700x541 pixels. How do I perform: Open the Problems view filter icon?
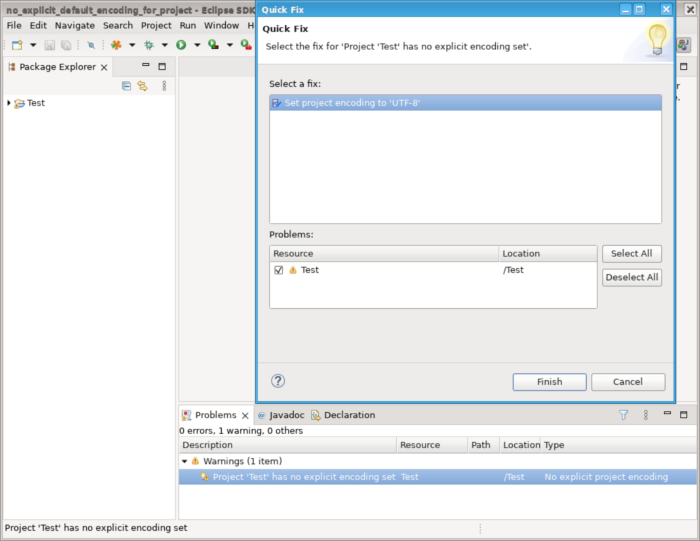(624, 415)
